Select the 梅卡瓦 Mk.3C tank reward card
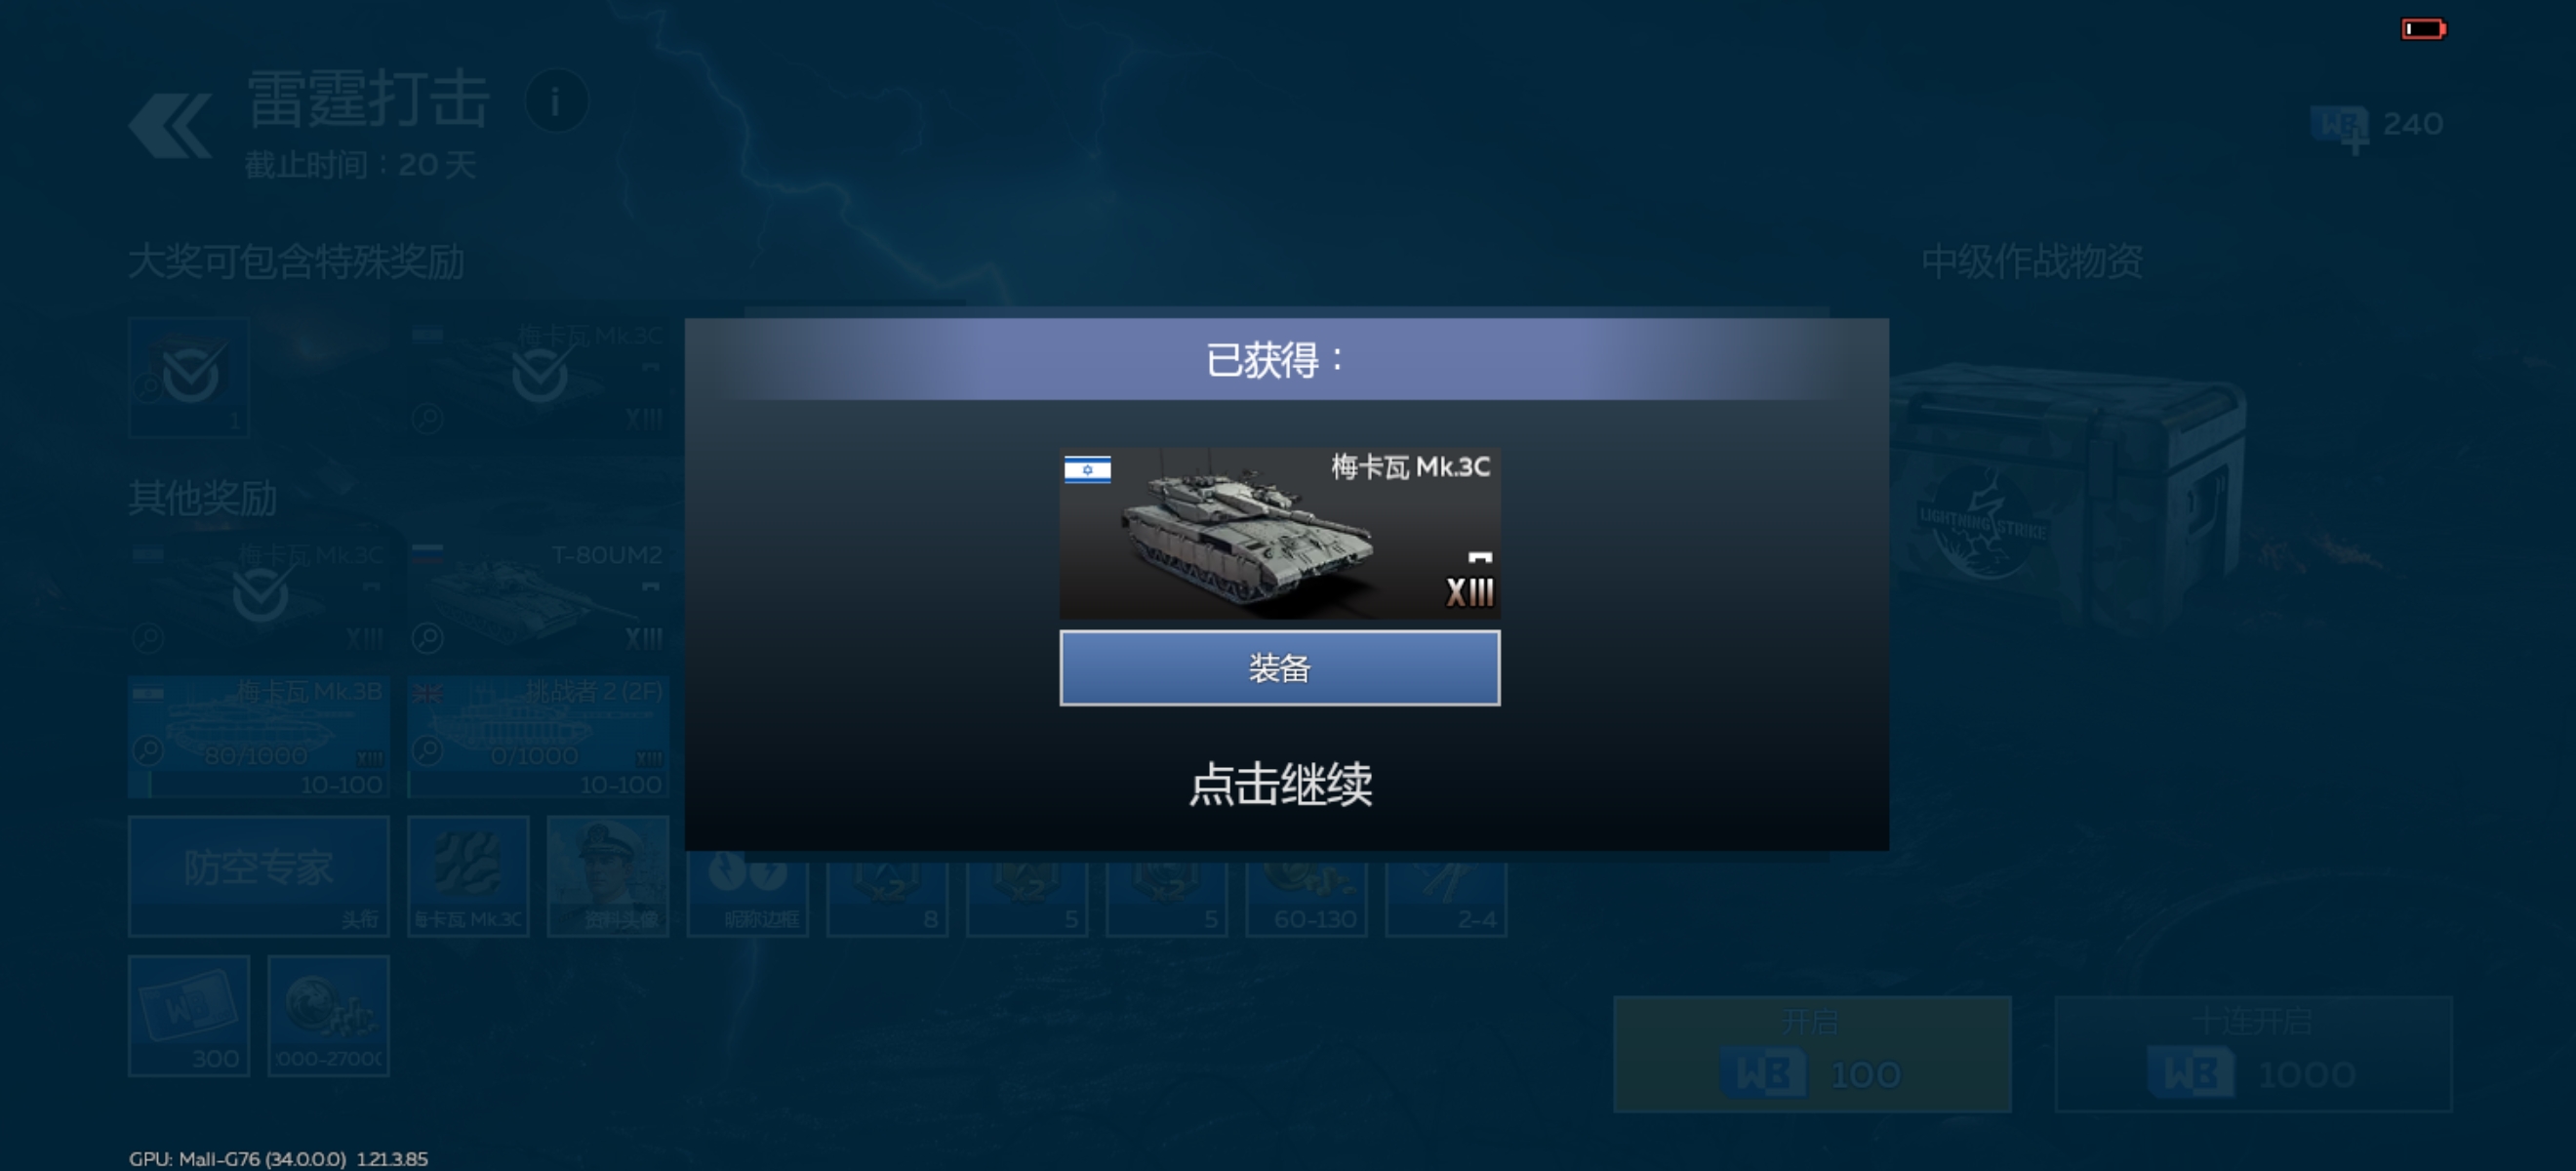 [1279, 533]
